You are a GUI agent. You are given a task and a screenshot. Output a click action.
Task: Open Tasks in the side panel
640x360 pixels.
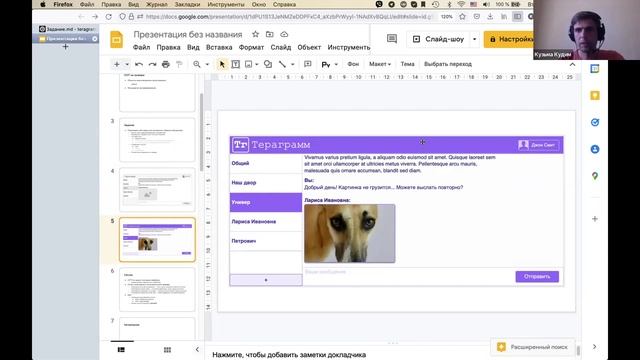(595, 122)
